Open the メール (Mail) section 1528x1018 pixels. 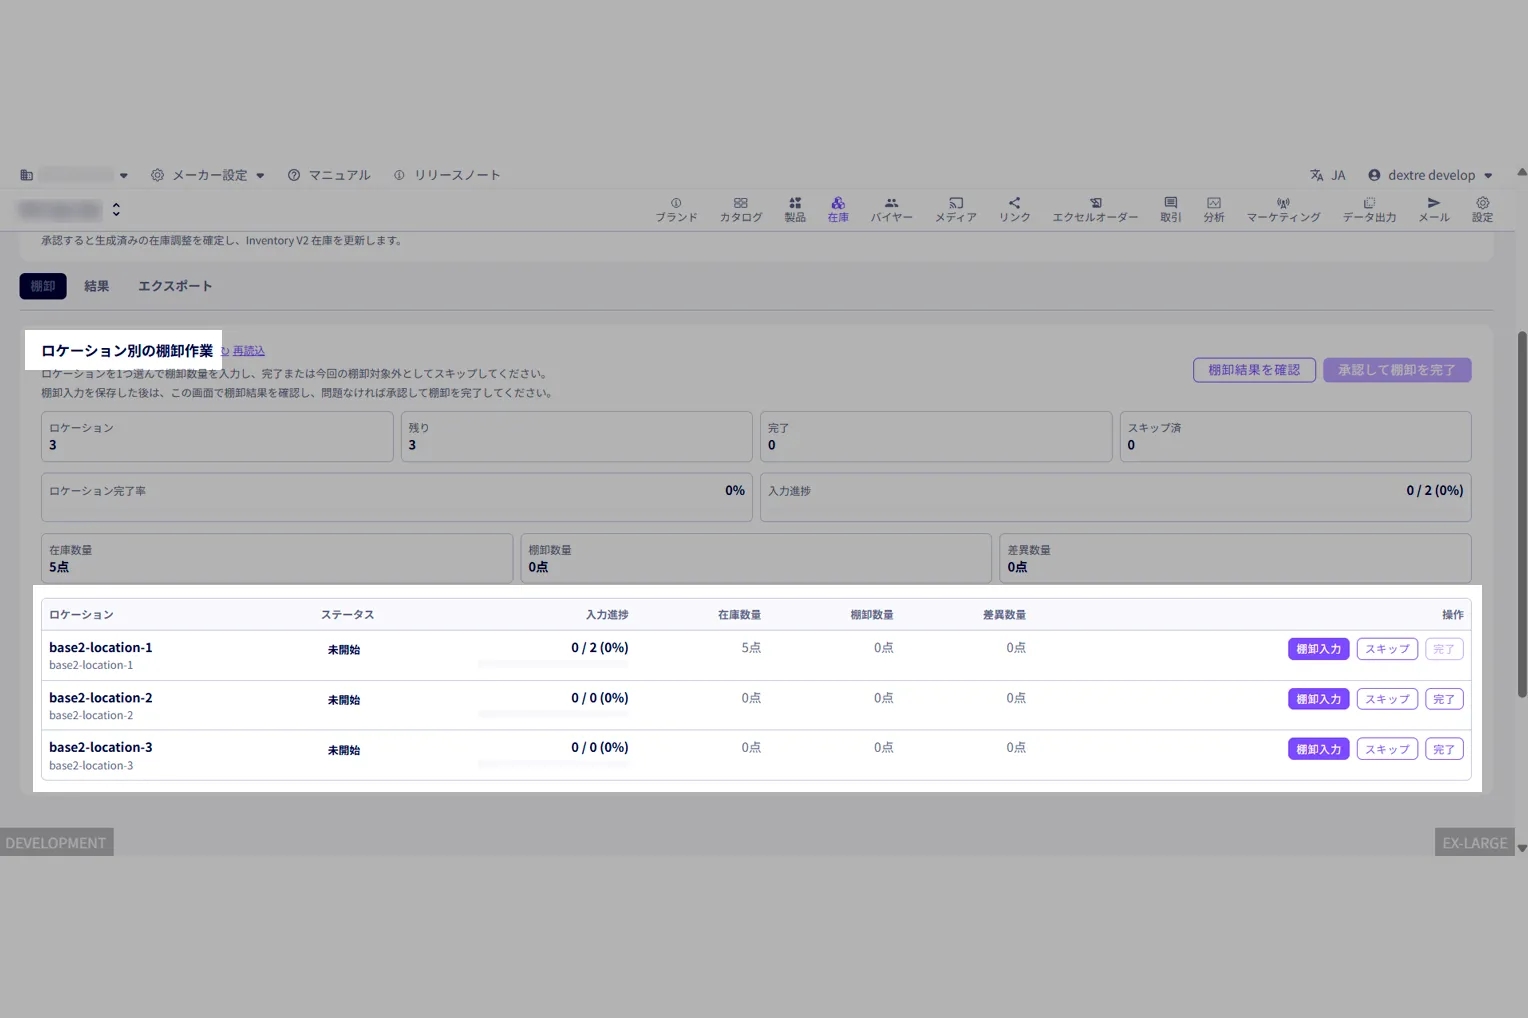[1434, 209]
